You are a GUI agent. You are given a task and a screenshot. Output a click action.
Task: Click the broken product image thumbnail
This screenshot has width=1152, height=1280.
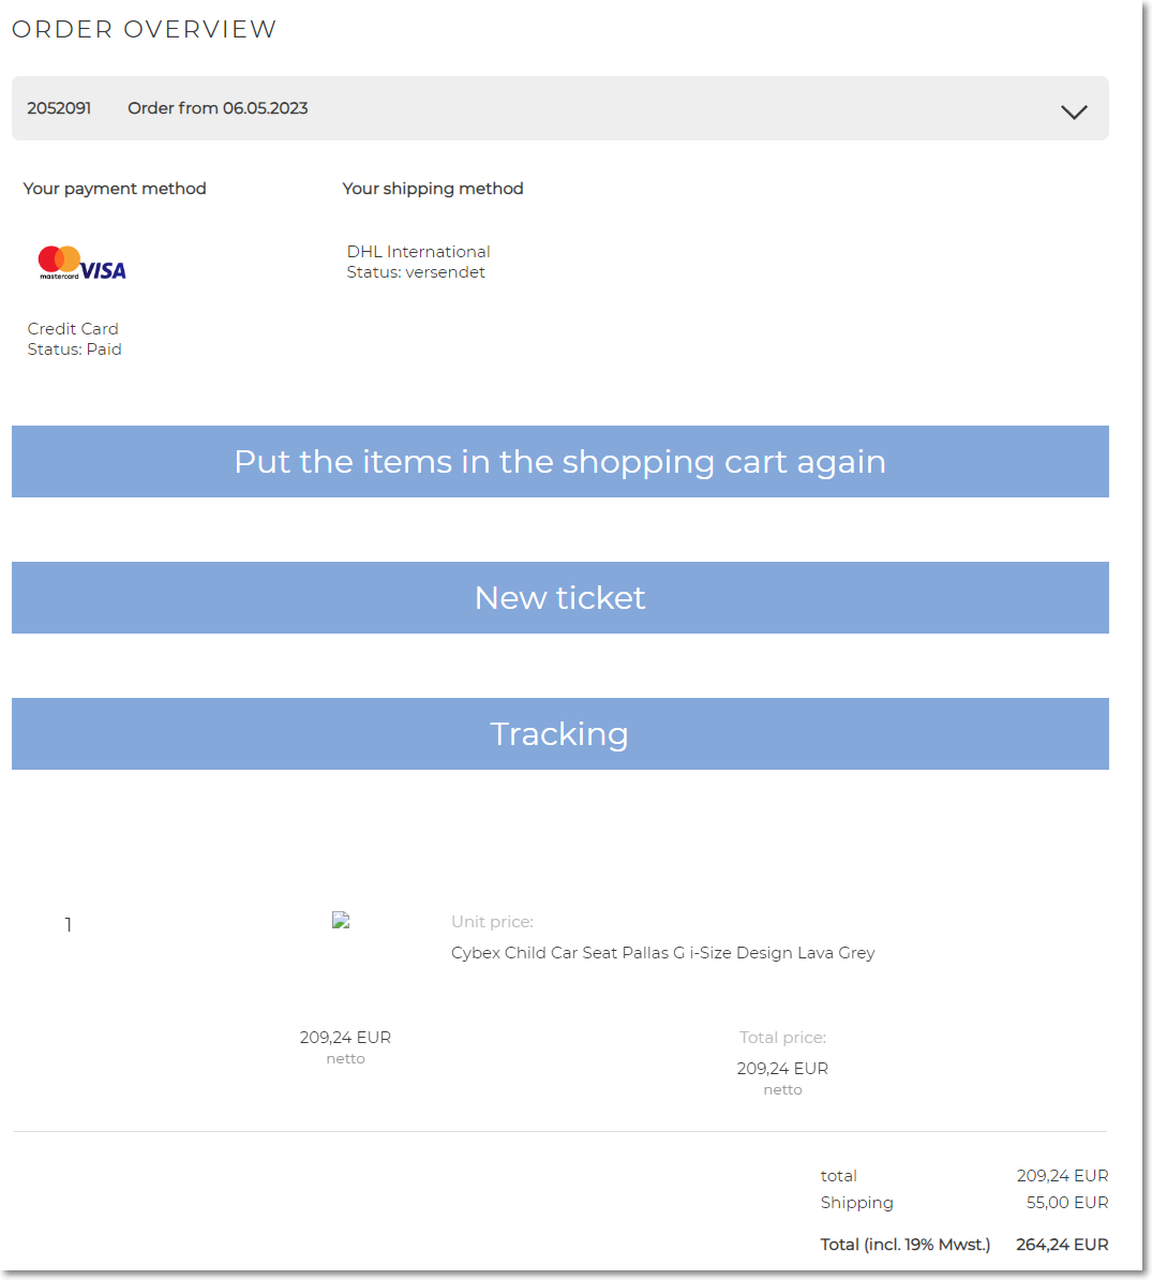[x=341, y=921]
